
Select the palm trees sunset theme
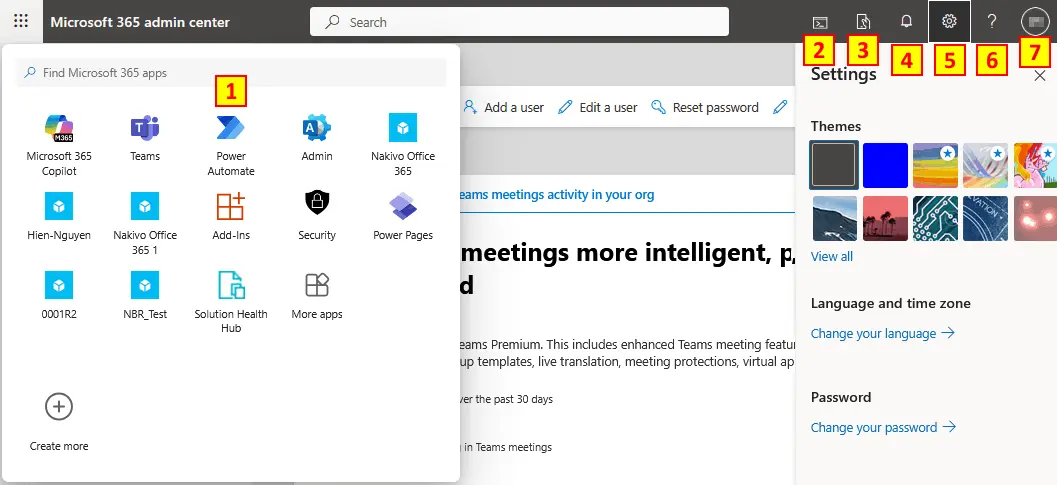885,219
